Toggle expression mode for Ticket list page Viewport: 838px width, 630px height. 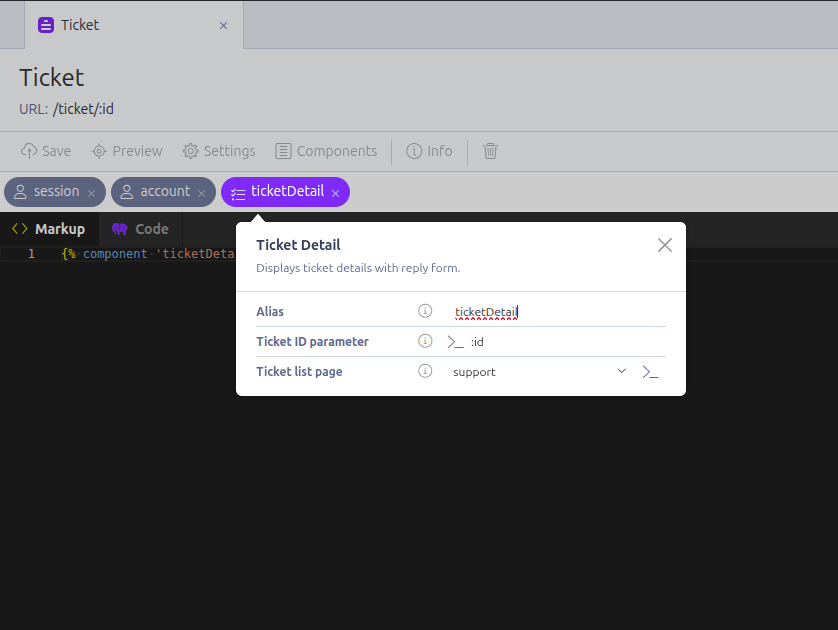(x=650, y=372)
